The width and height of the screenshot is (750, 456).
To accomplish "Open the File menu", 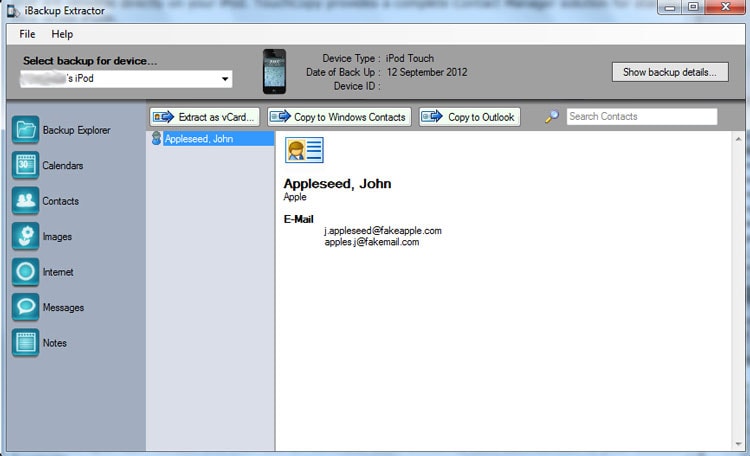I will tap(27, 34).
